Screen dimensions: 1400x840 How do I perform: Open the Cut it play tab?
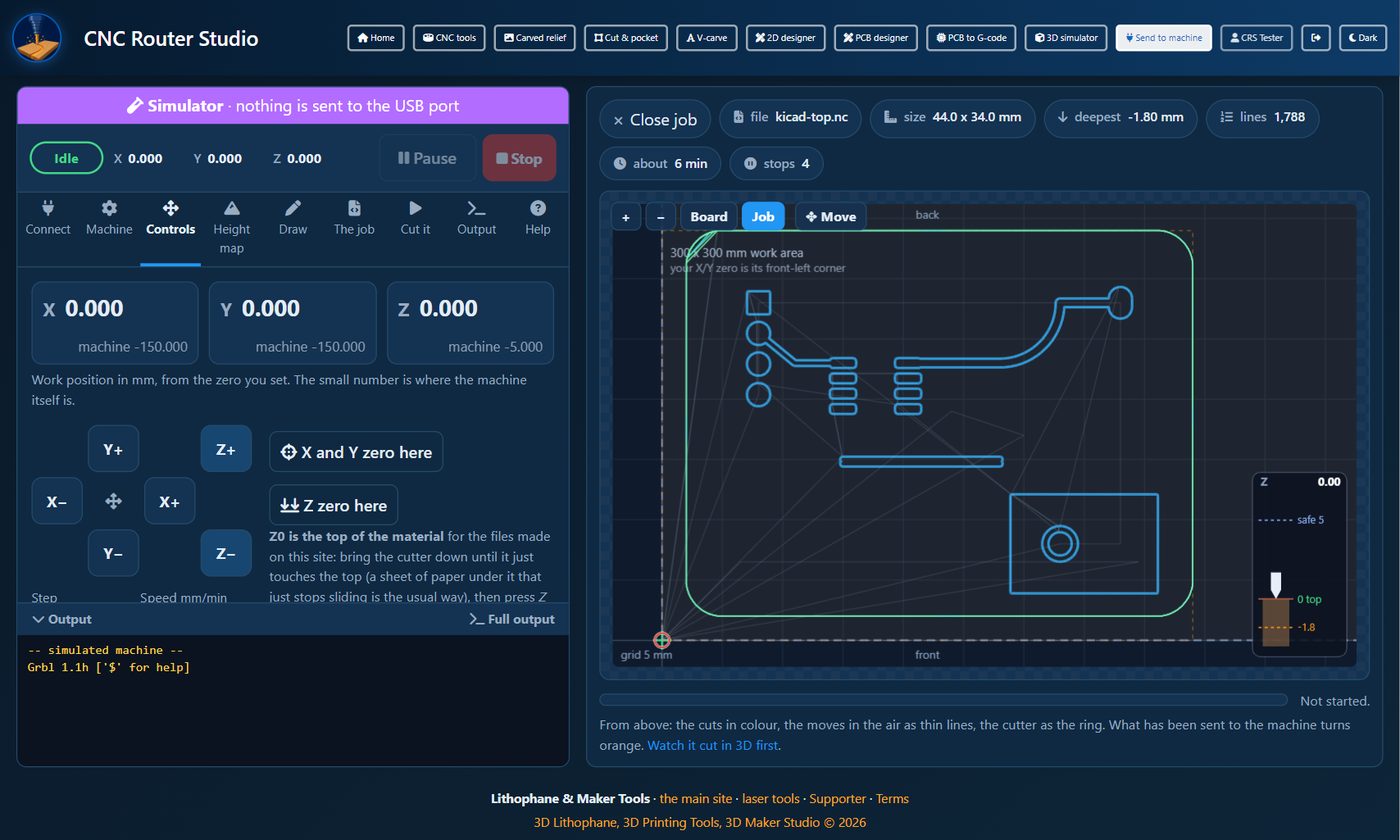415,218
